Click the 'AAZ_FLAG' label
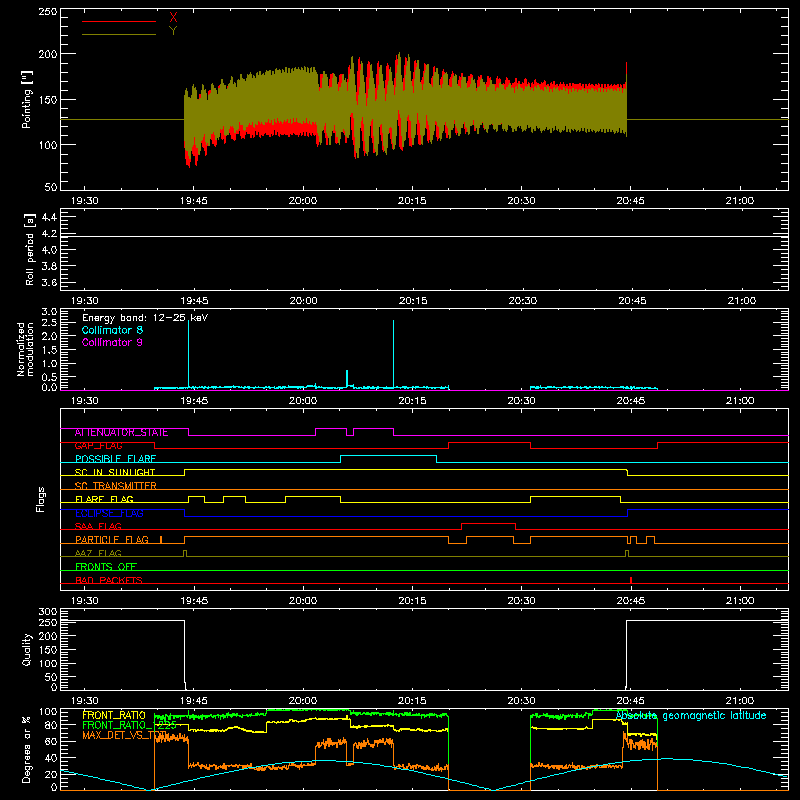This screenshot has width=800, height=800. 98,554
